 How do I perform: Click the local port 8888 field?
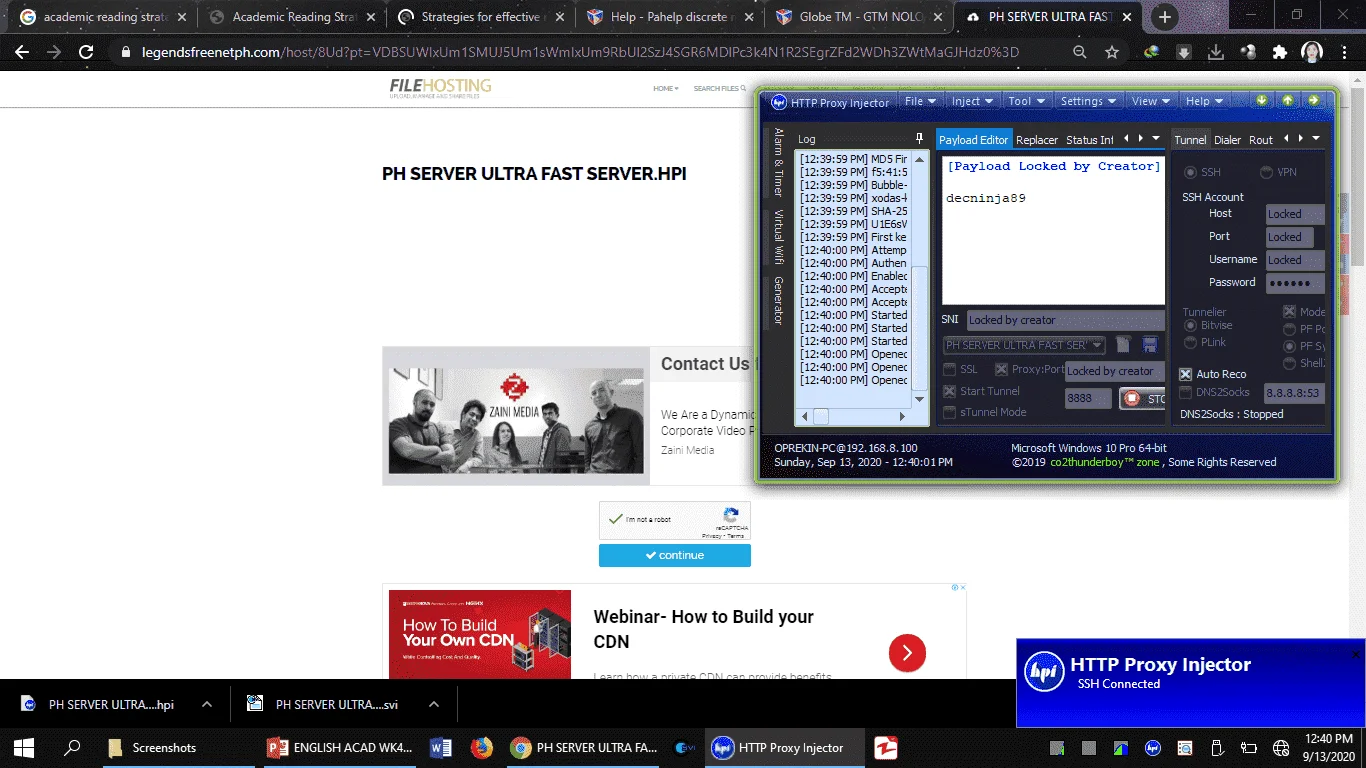click(1088, 398)
